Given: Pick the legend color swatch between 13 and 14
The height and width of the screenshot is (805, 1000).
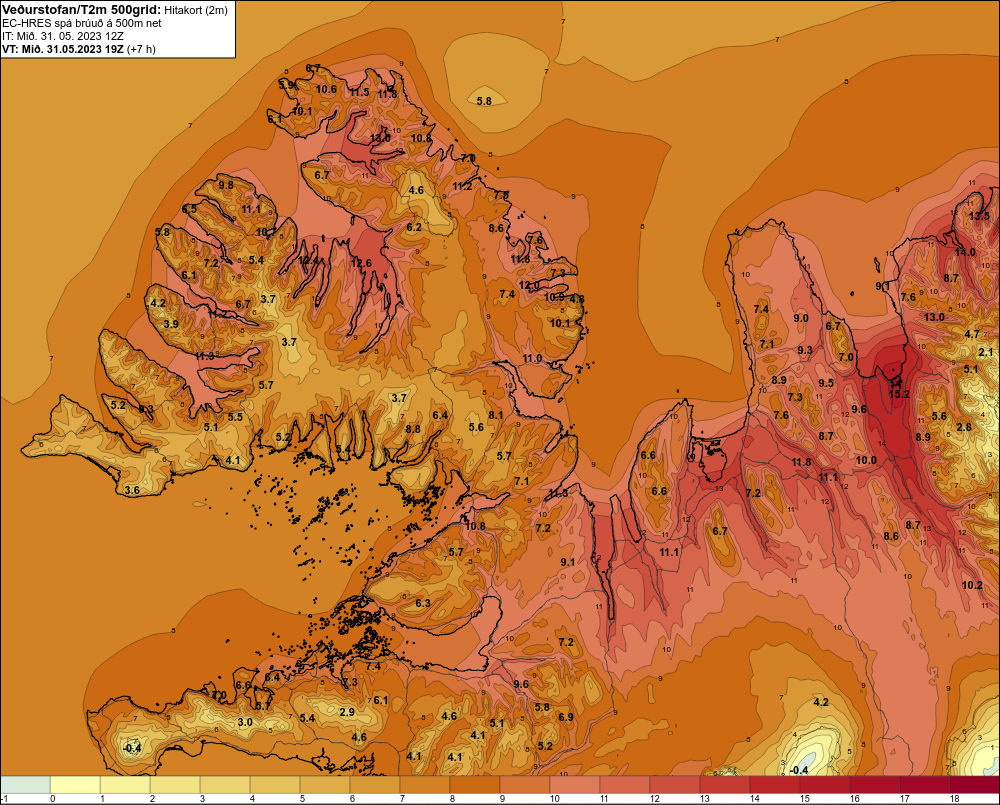Looking at the screenshot, I should point(724,784).
